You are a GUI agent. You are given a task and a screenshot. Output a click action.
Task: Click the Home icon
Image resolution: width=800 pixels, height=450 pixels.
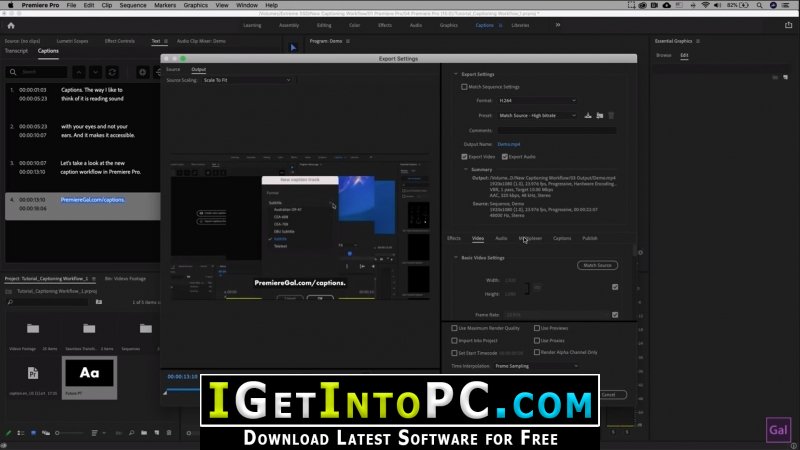11,26
